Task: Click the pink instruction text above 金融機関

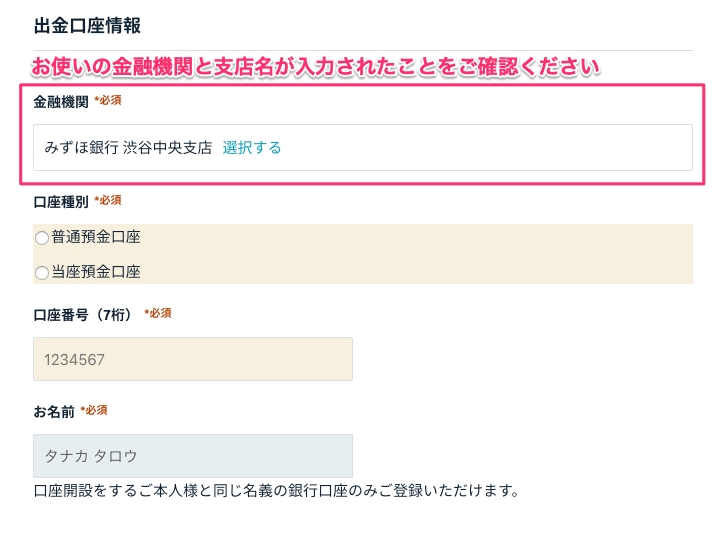Action: tap(315, 68)
